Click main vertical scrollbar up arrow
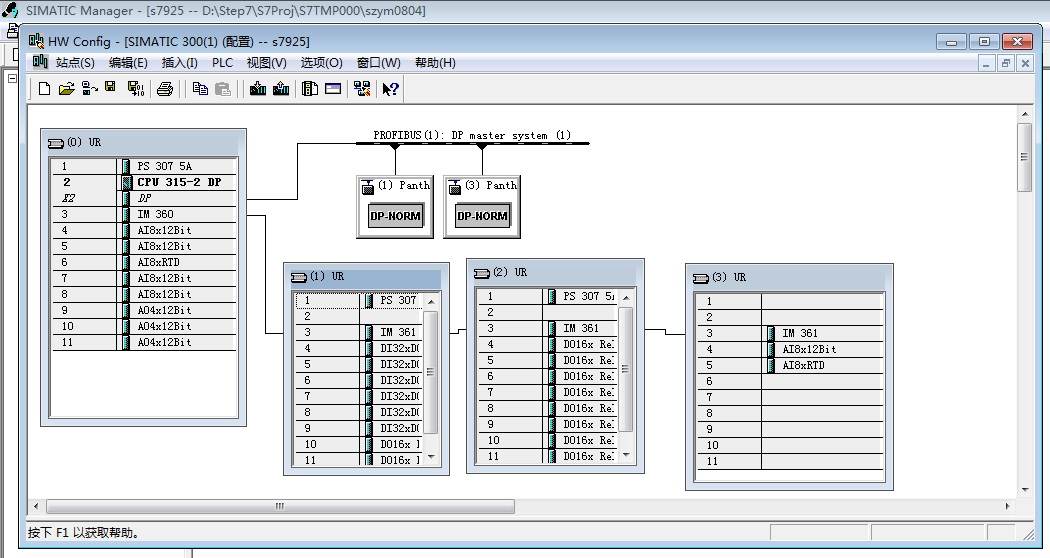1050x558 pixels. click(x=1025, y=115)
